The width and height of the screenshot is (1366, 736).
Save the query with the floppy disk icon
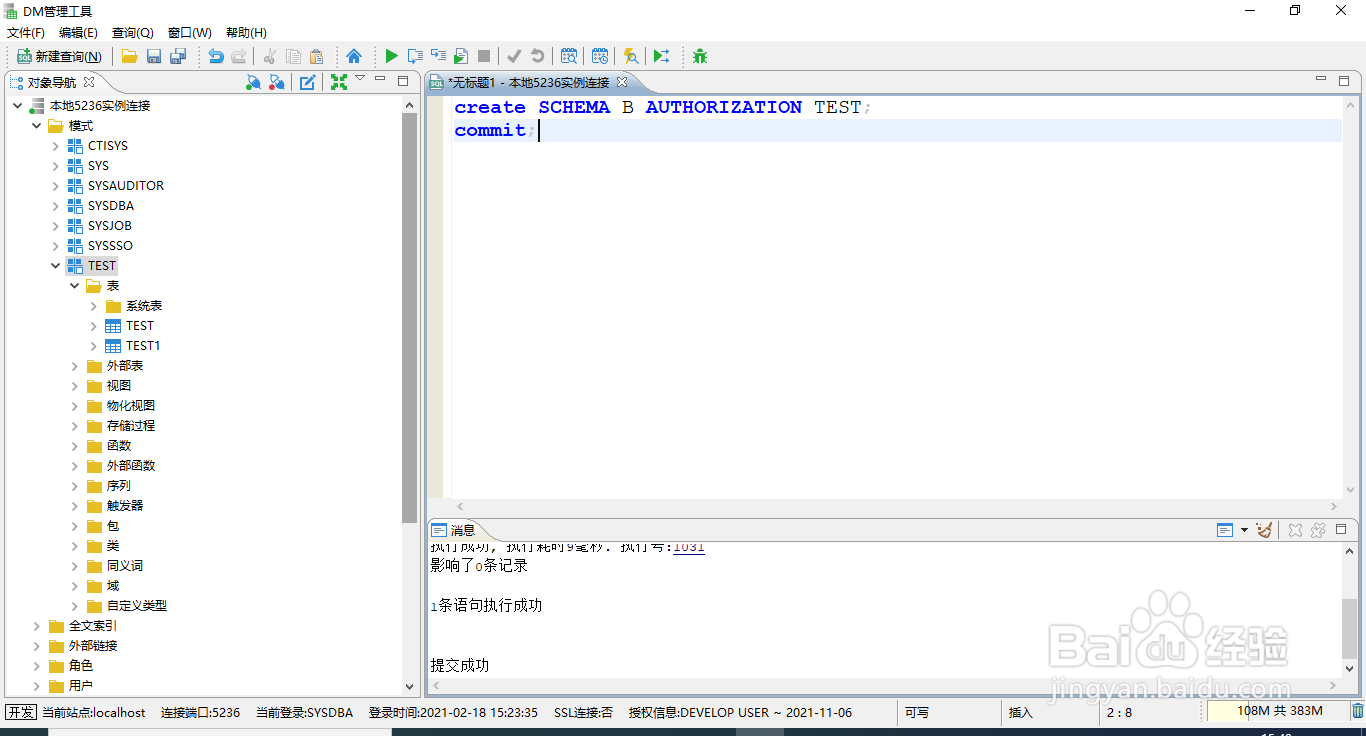(x=154, y=57)
